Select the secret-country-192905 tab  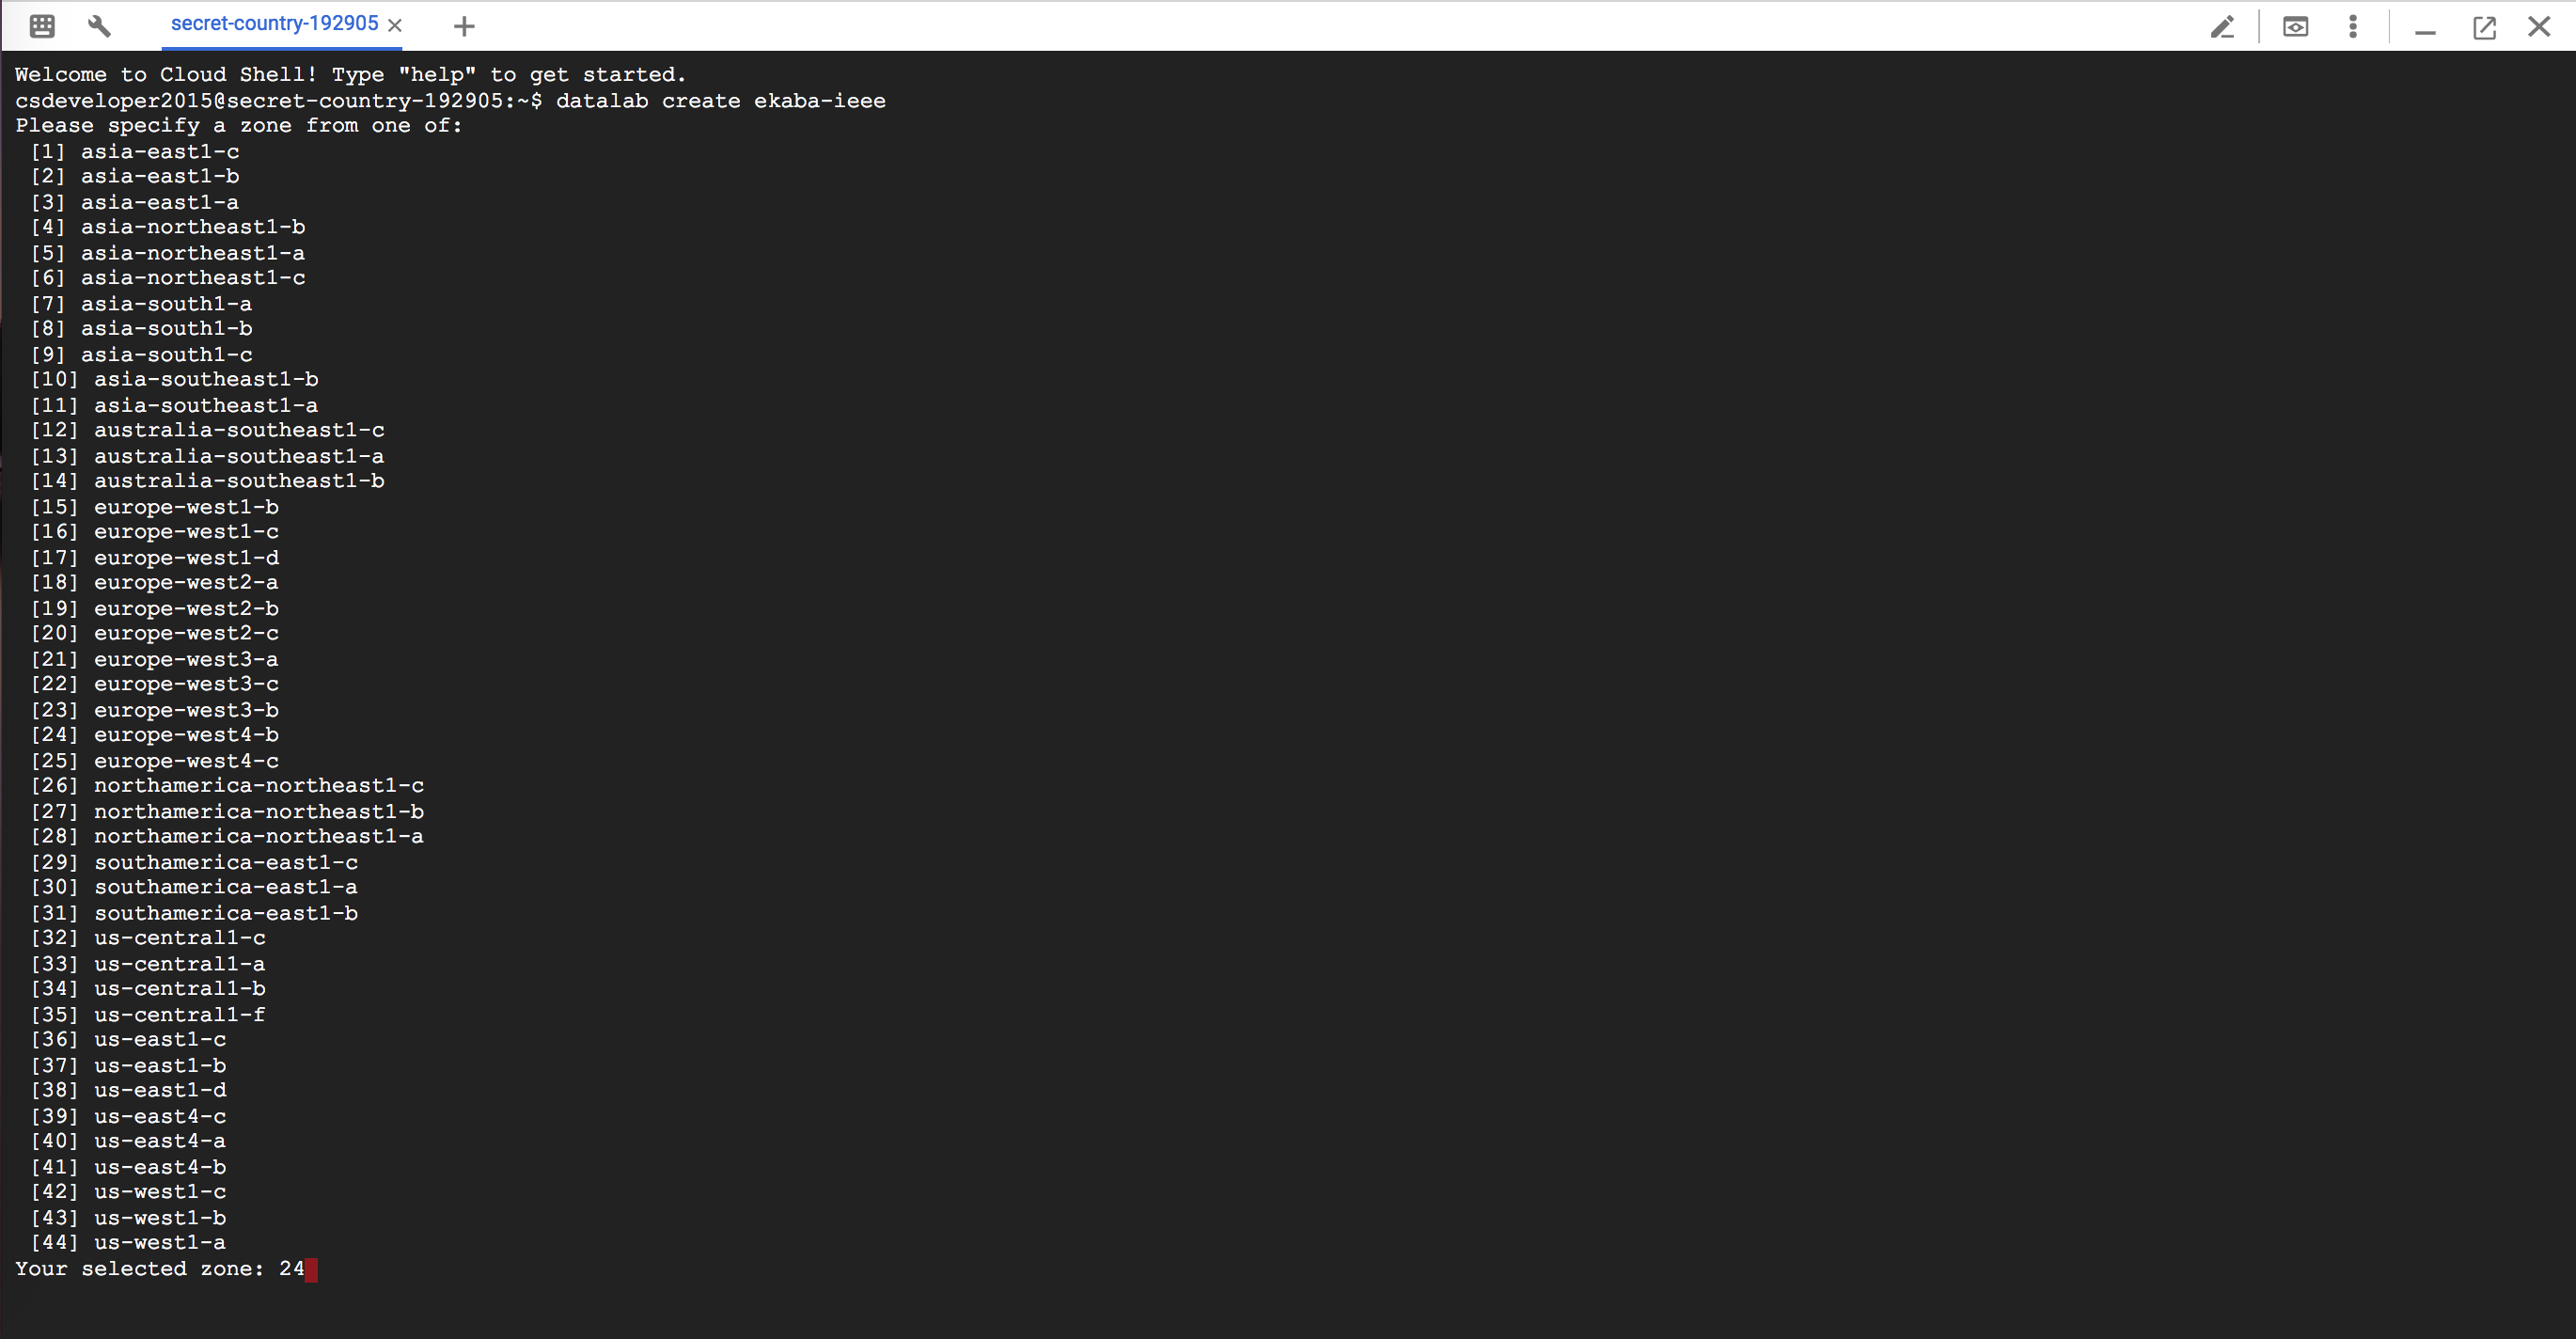point(273,23)
